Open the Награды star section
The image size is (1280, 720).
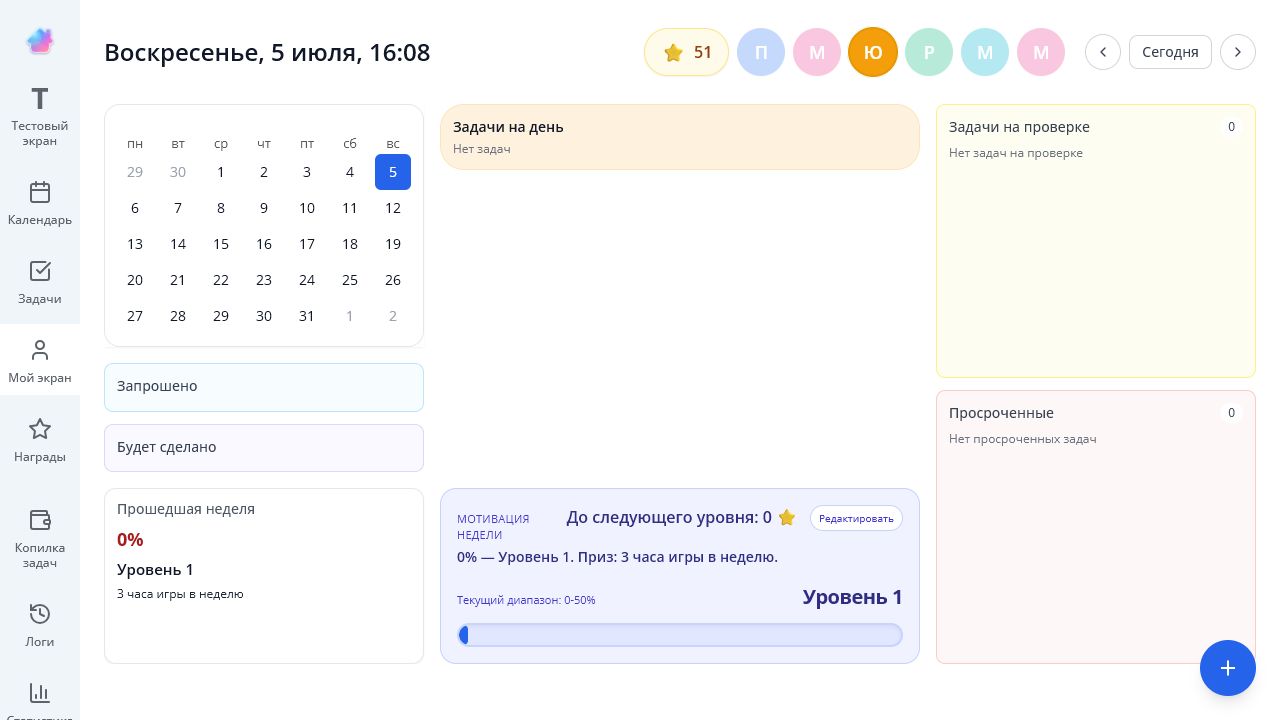click(x=40, y=441)
